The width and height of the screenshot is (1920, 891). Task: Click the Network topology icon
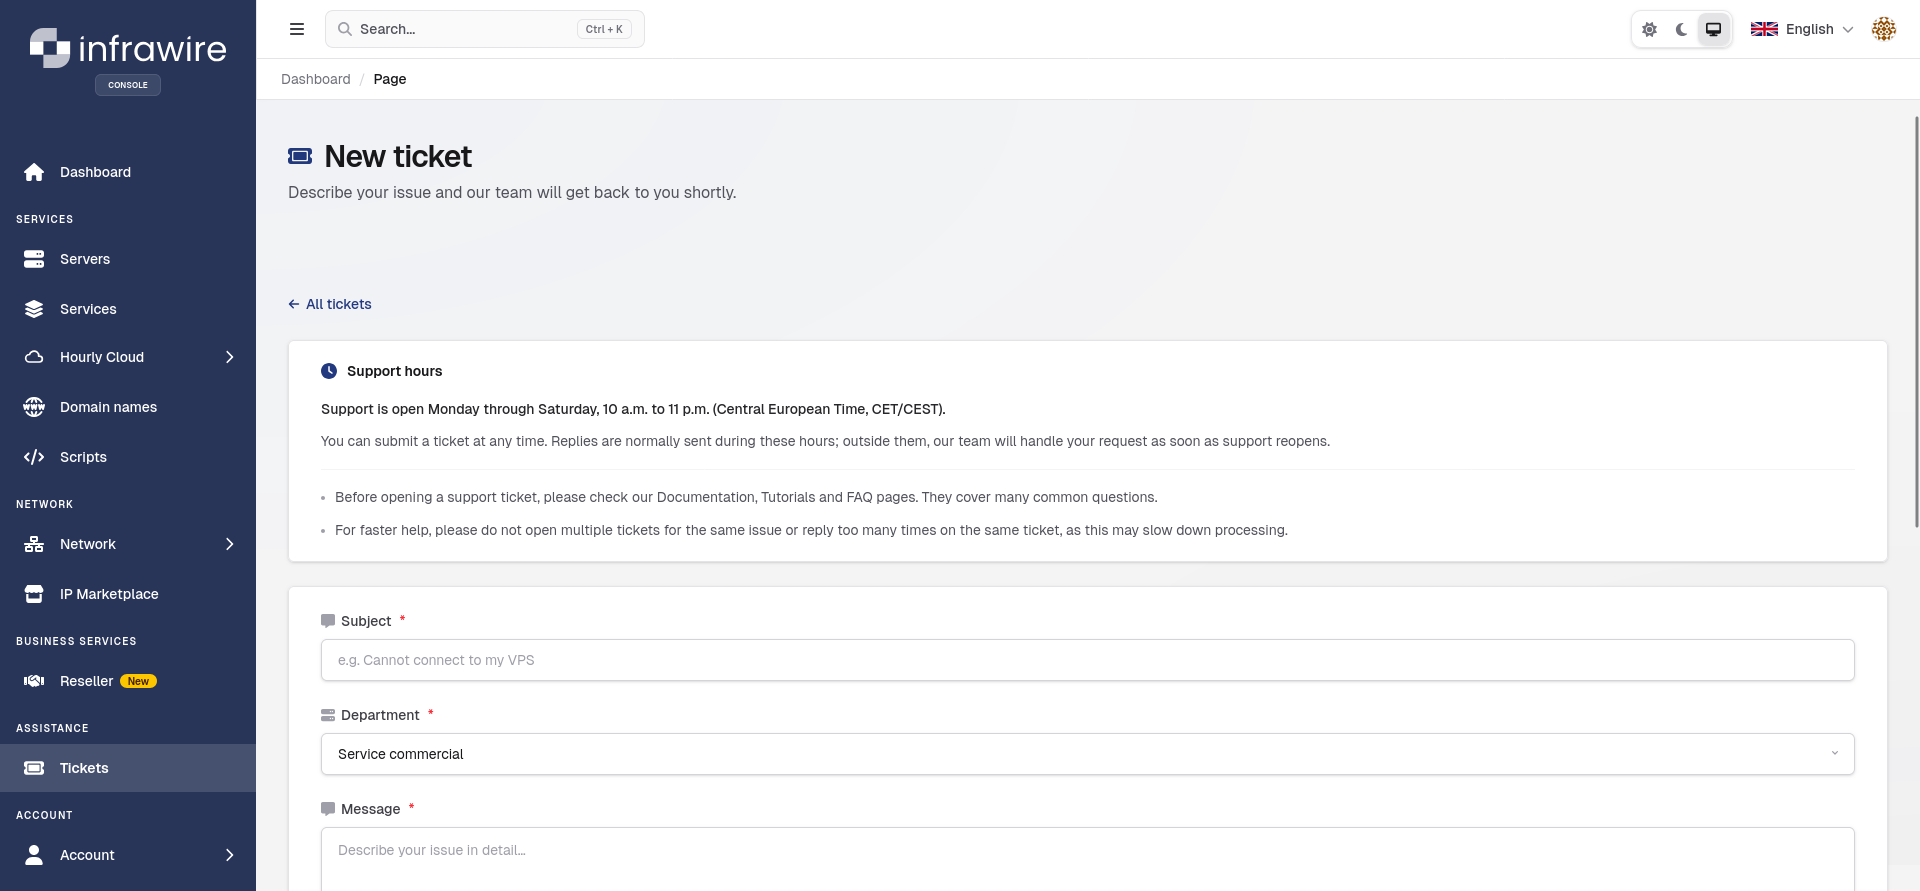[34, 544]
